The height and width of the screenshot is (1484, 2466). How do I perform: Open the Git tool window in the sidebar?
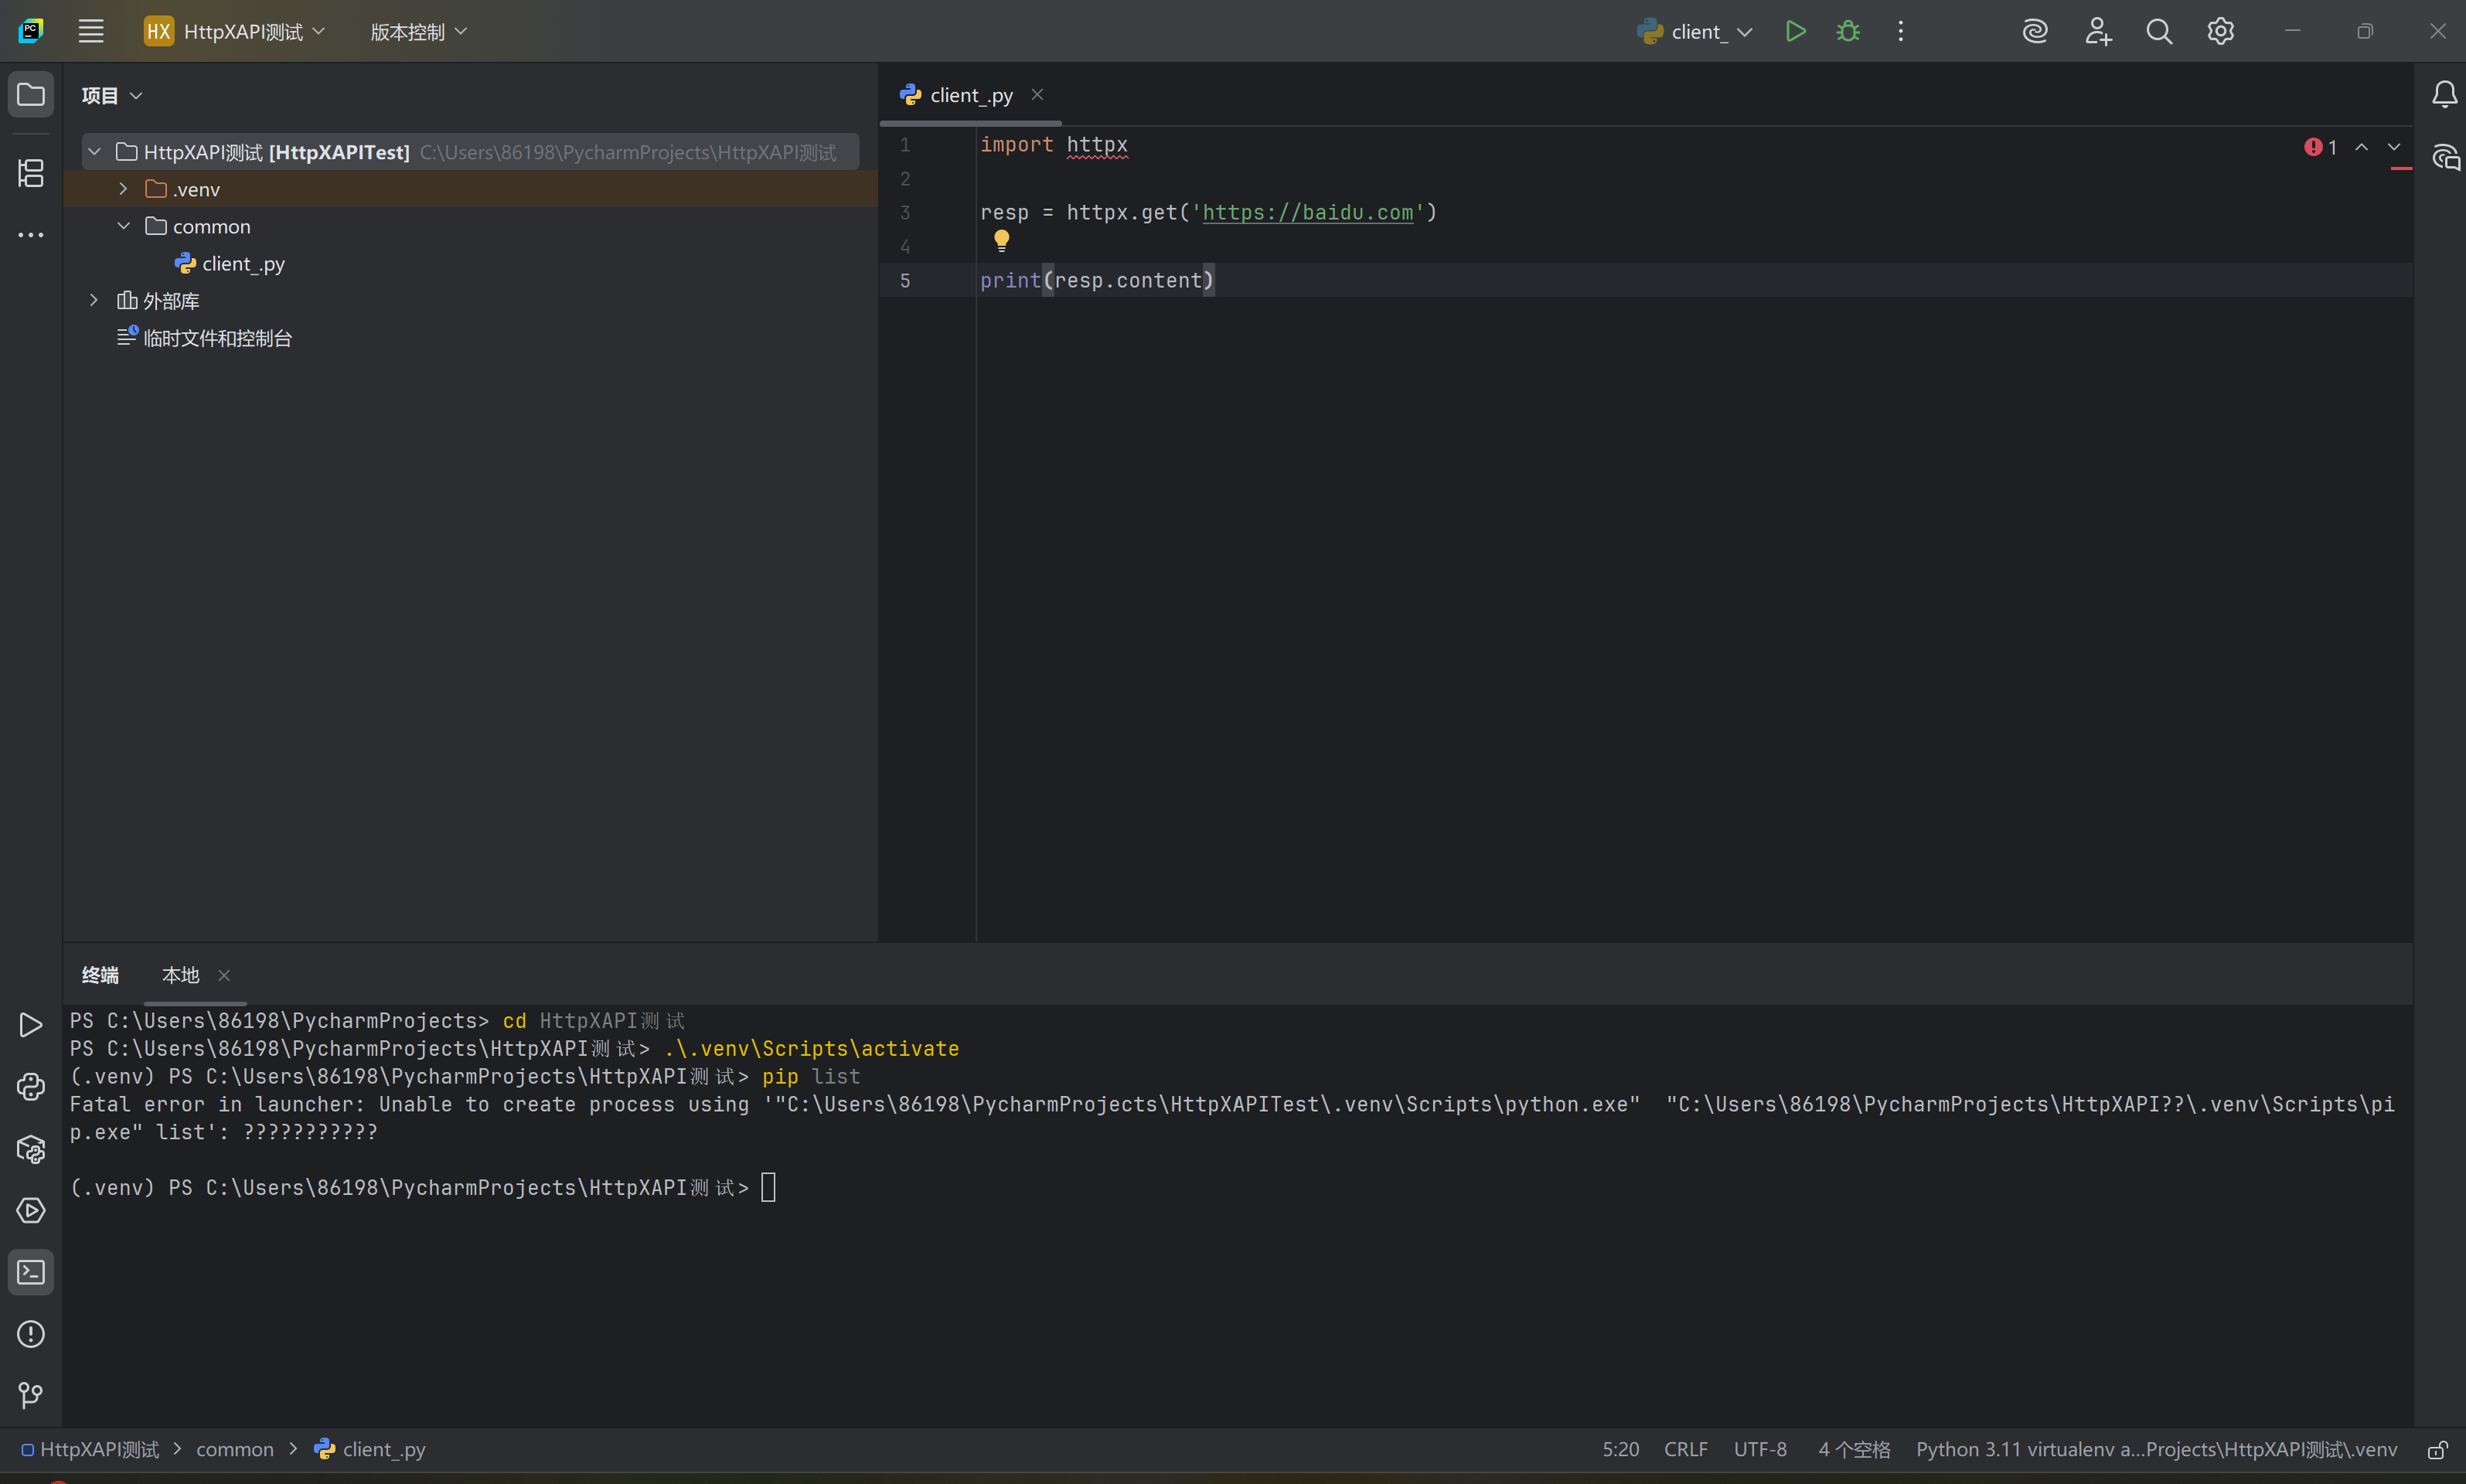(x=31, y=1396)
